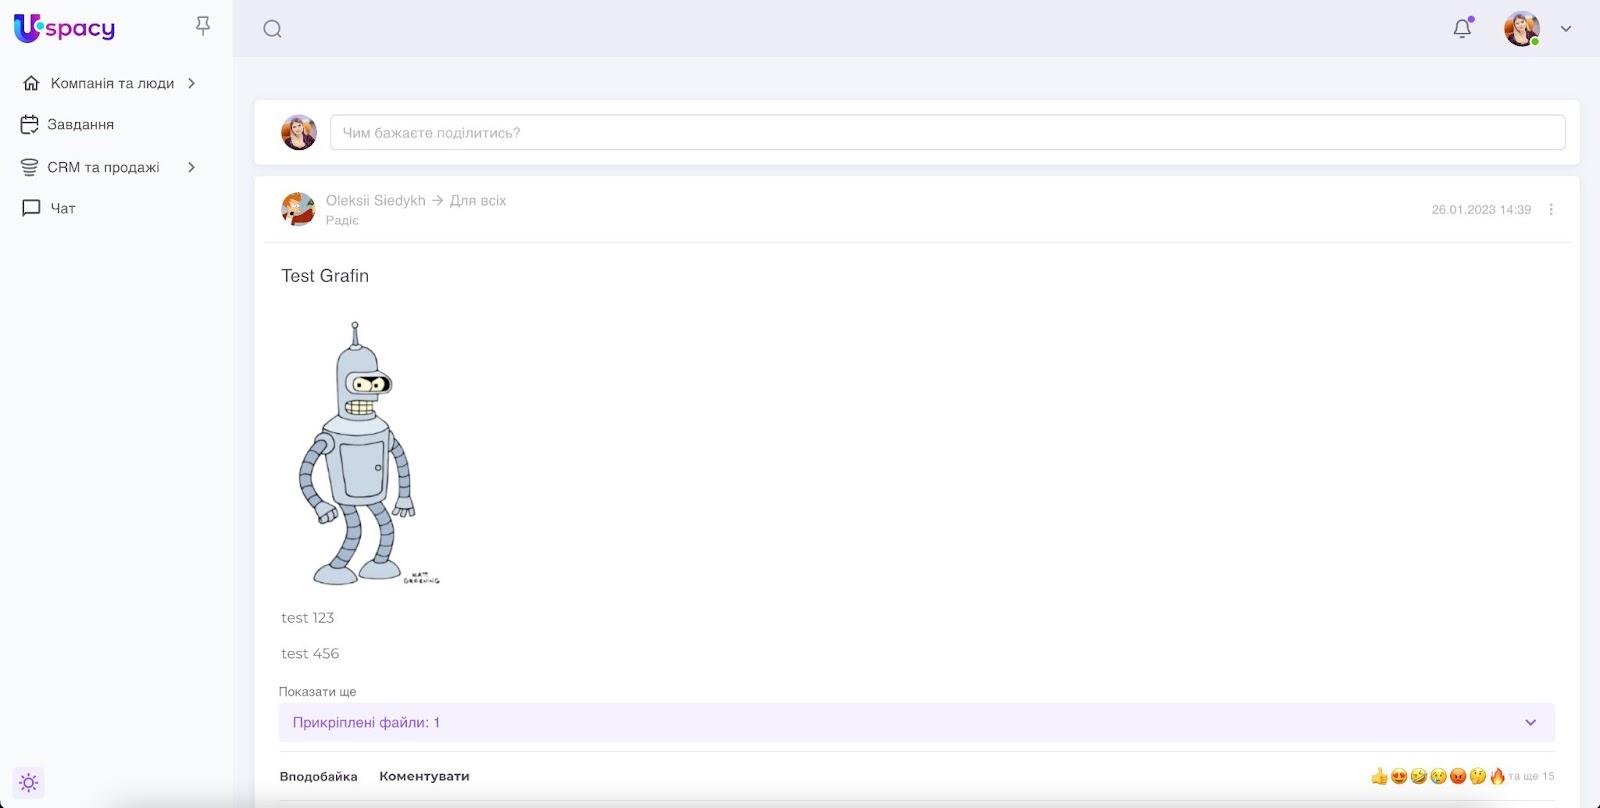Viewport: 1600px width, 808px height.
Task: Click the chat bubble icon beside Чат
Action: pyautogui.click(x=31, y=208)
